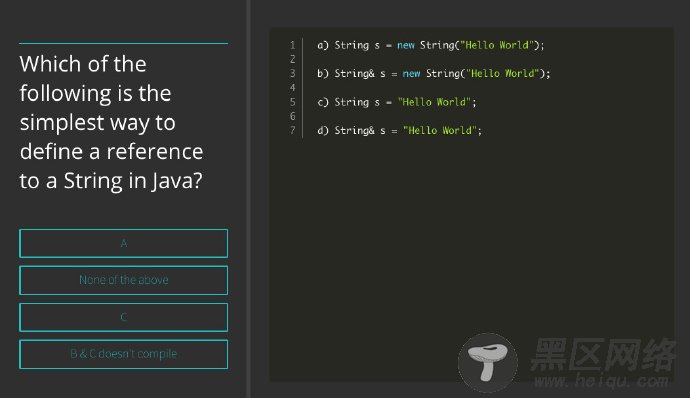This screenshot has height=398, width=690.
Task: Click code line b) String& with new
Action: pos(434,74)
